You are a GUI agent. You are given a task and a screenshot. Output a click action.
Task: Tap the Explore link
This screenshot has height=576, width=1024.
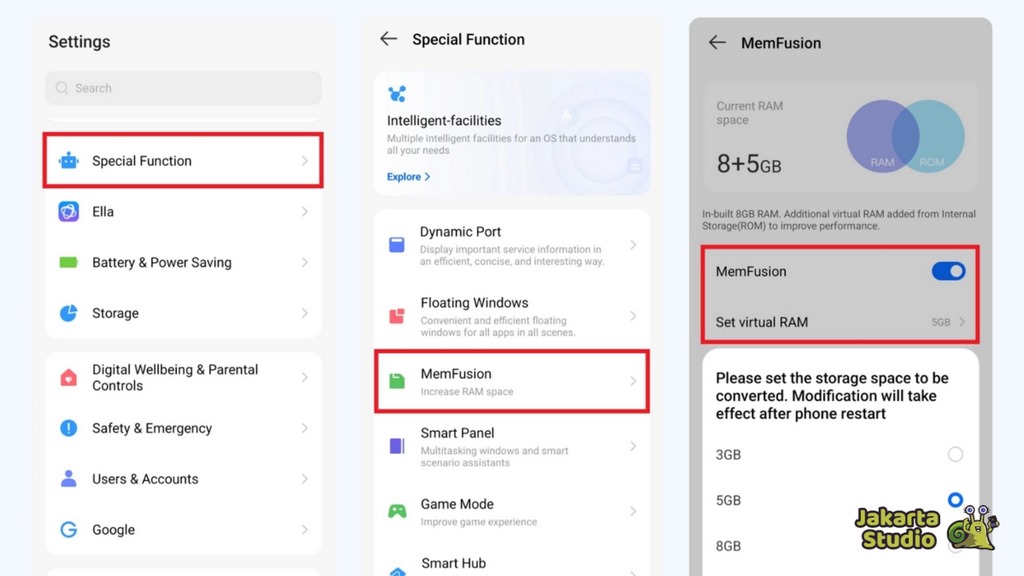click(408, 177)
